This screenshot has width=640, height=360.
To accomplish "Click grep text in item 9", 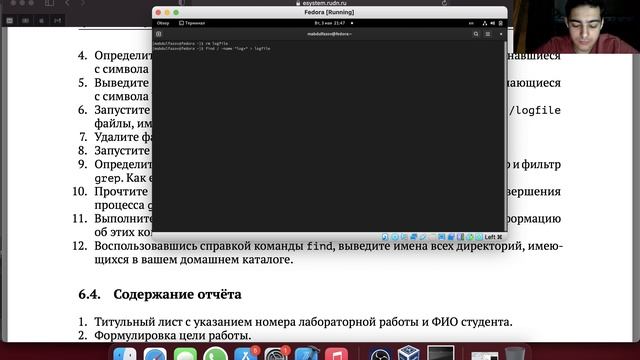I will tap(108, 179).
